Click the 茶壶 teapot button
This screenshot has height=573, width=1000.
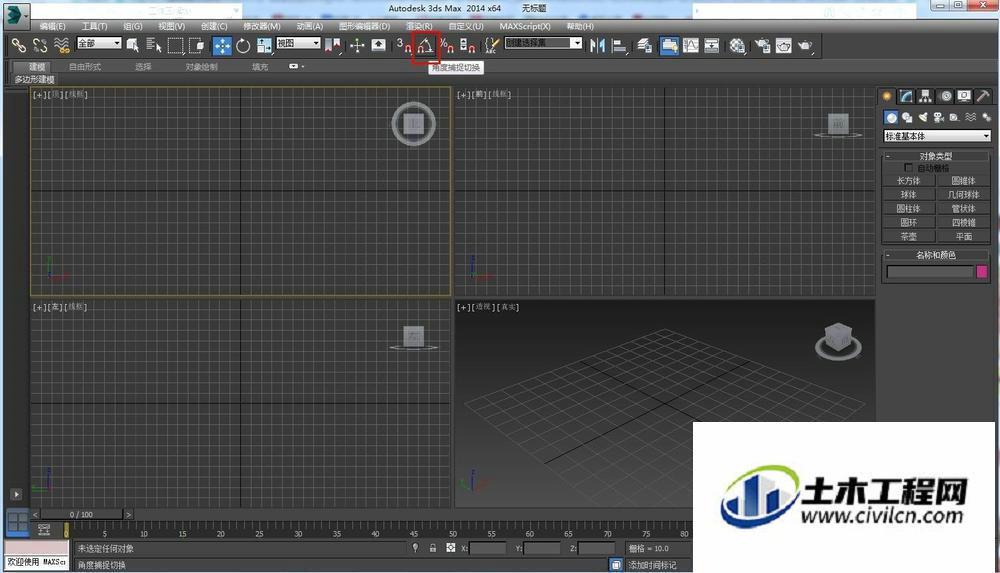click(x=909, y=237)
